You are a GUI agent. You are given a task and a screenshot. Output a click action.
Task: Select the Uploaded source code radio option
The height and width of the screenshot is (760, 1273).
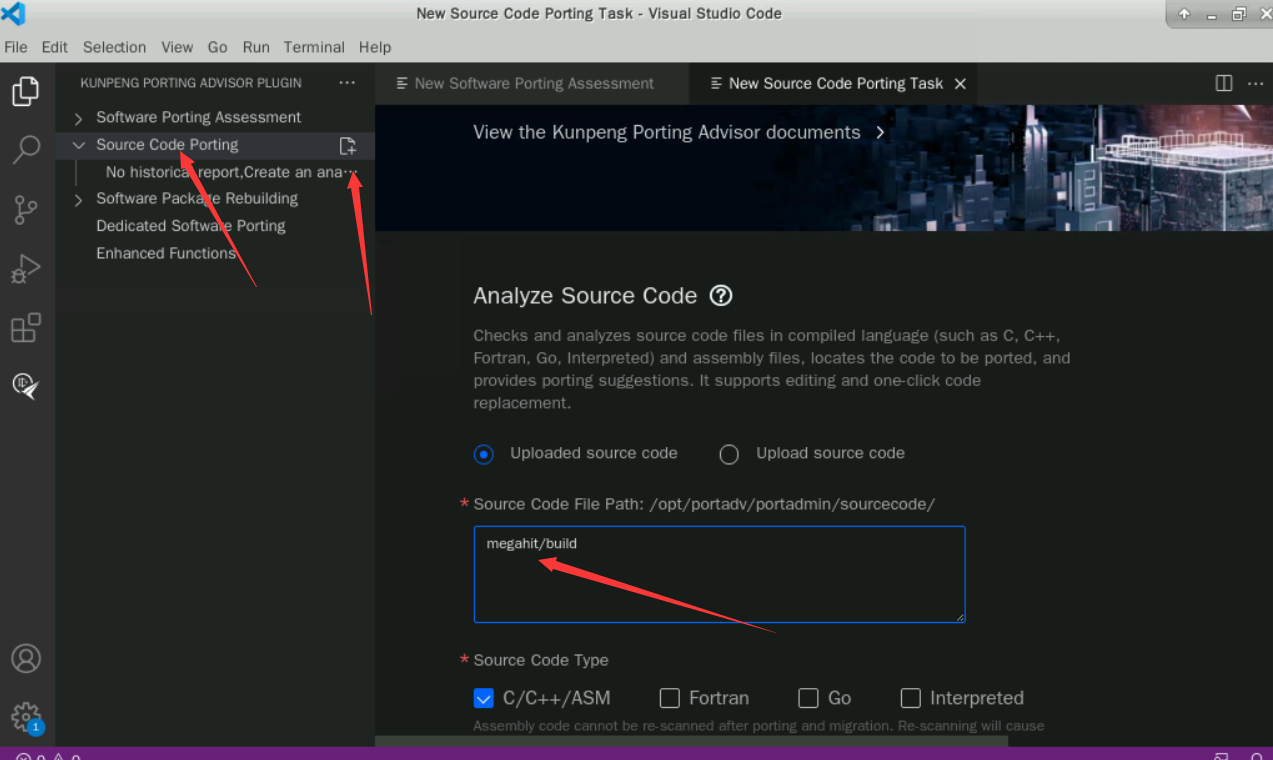[484, 454]
